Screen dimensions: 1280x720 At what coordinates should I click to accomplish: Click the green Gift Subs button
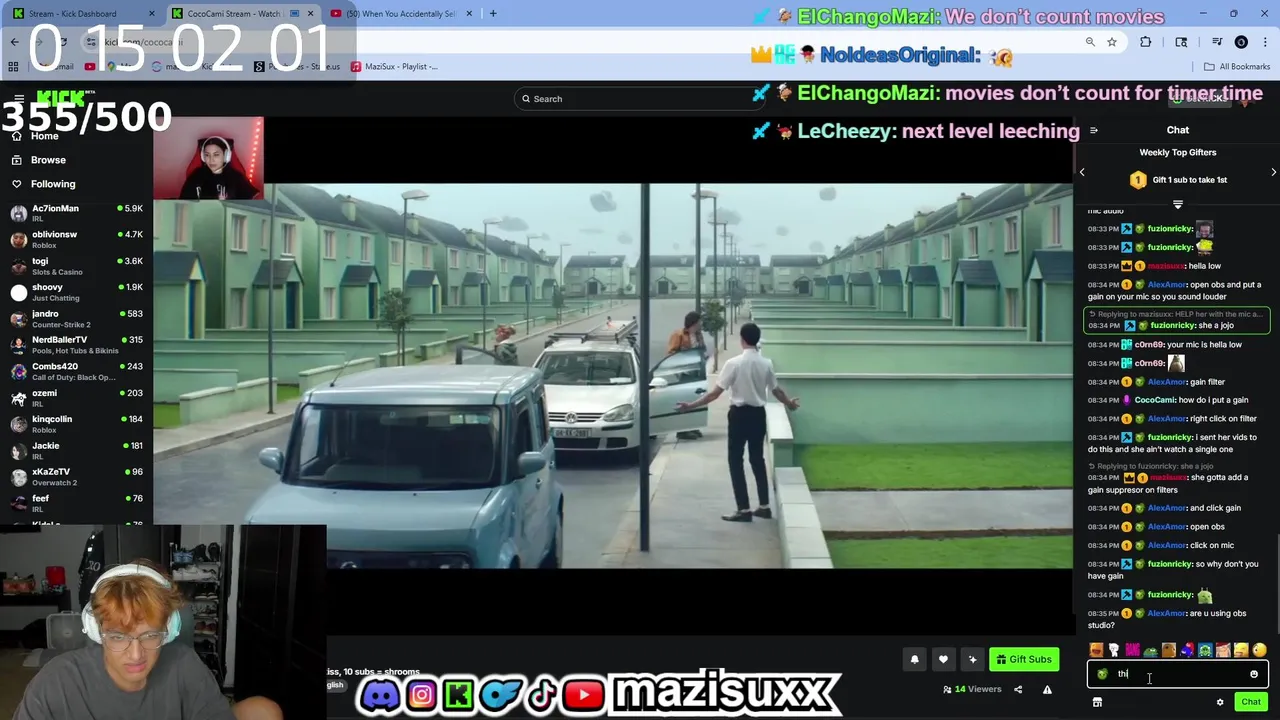[1024, 659]
